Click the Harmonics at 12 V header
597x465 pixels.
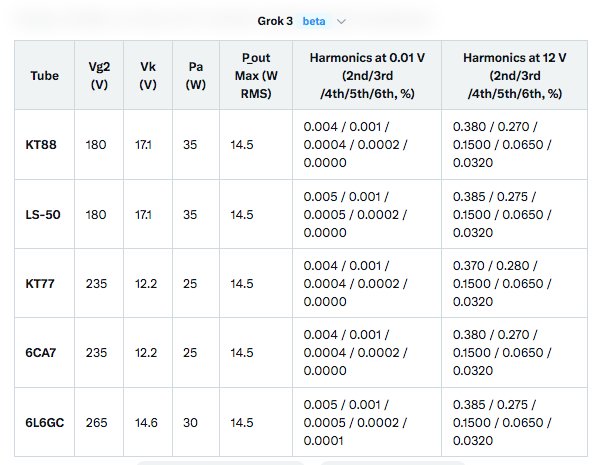coord(514,75)
